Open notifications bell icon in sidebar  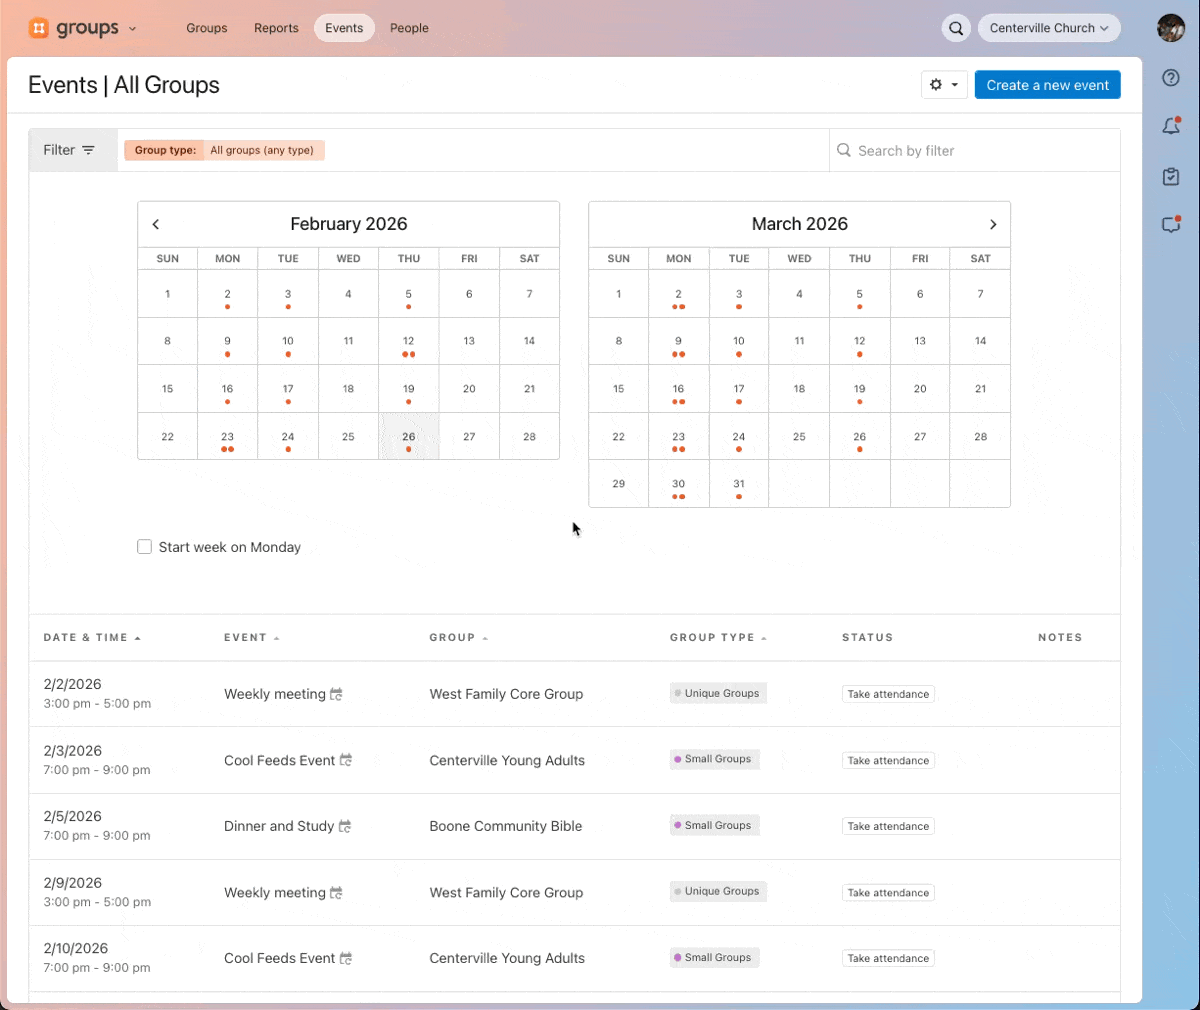(x=1171, y=126)
